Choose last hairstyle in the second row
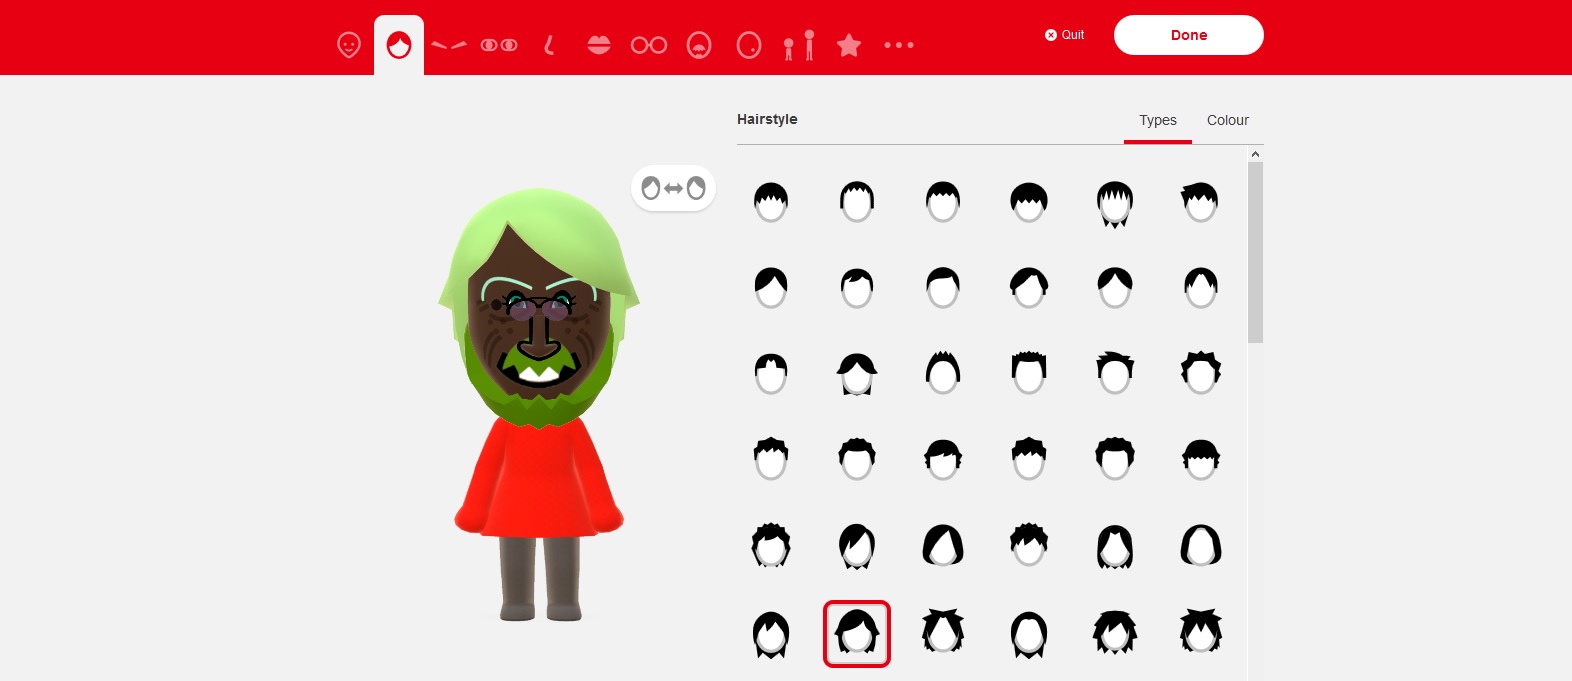 tap(1201, 288)
